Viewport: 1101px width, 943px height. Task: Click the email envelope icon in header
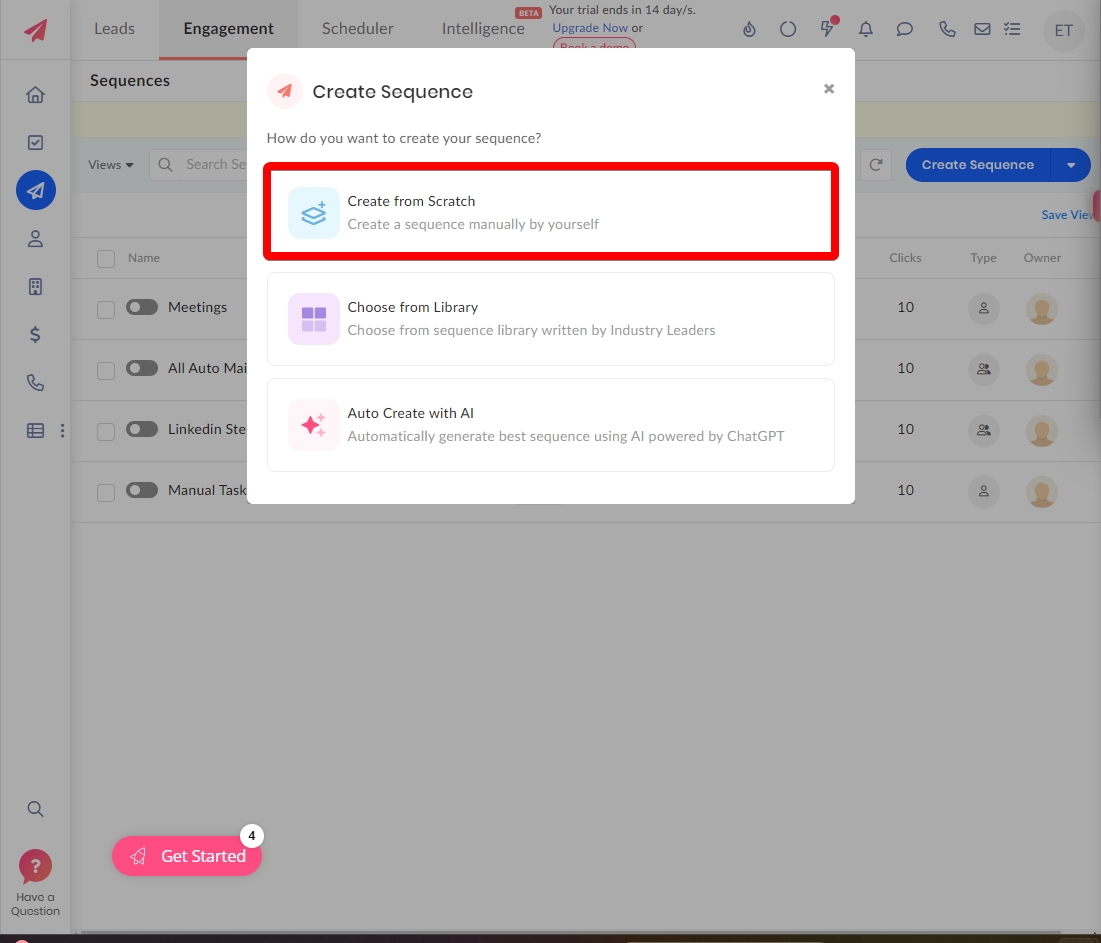click(x=982, y=29)
